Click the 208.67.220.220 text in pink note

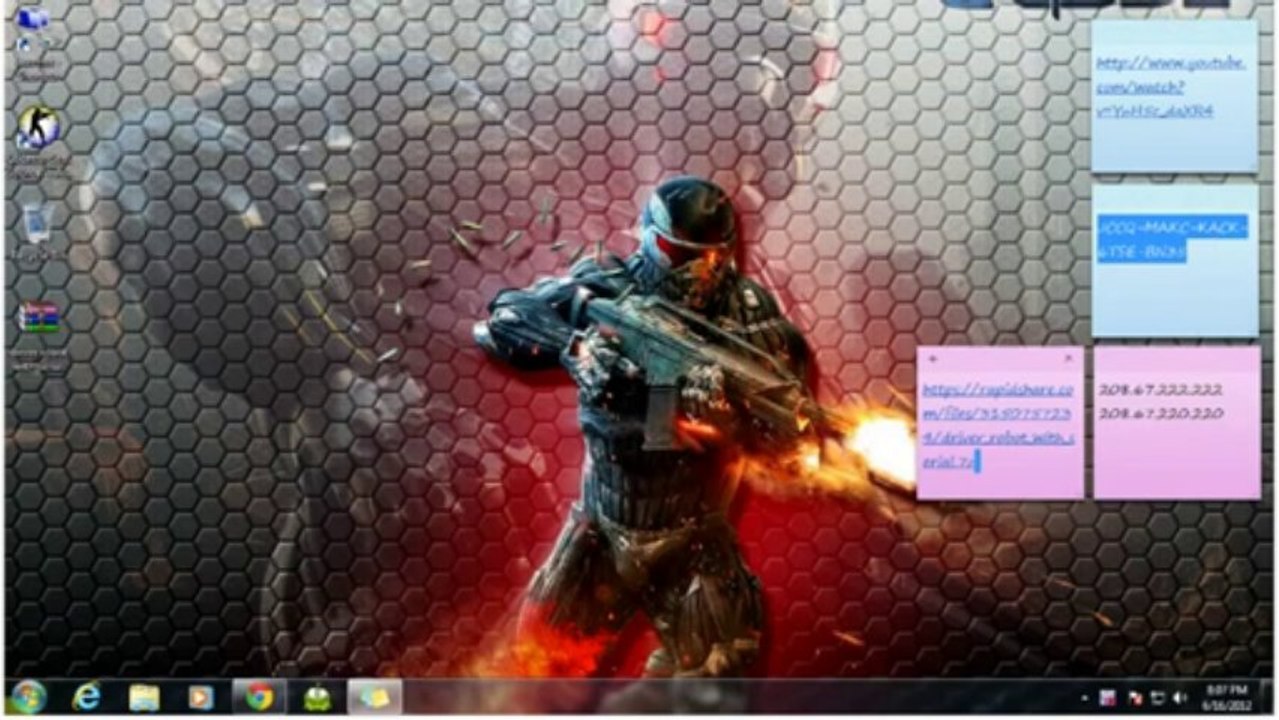pos(1160,413)
